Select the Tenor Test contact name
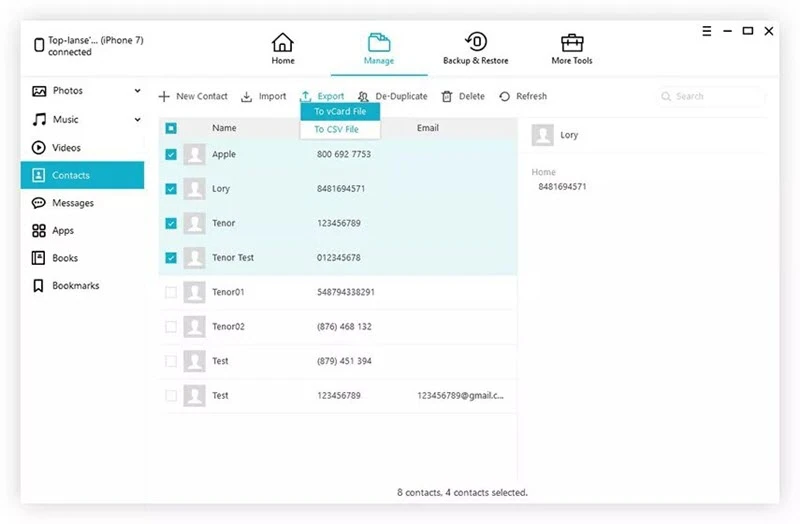This screenshot has width=800, height=524. pyautogui.click(x=233, y=258)
